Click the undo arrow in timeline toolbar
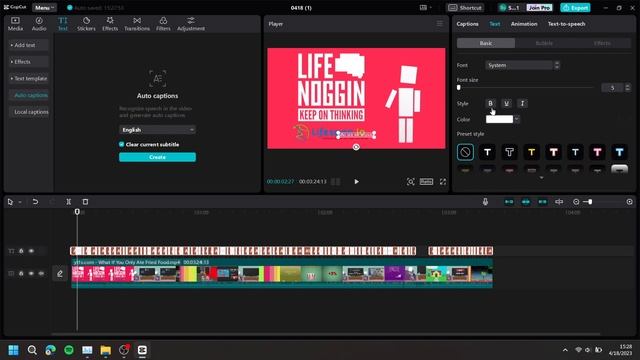The height and width of the screenshot is (360, 640). (x=35, y=202)
